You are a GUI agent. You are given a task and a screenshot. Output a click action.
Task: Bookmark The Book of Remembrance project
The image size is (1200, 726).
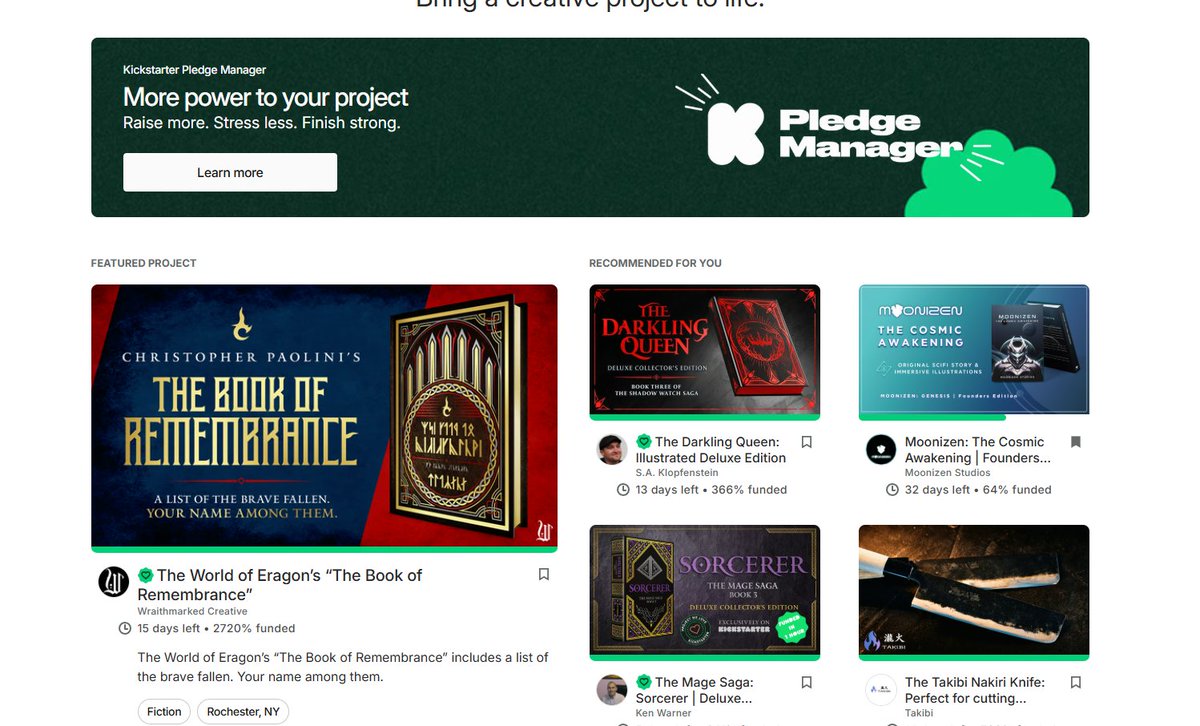pyautogui.click(x=544, y=575)
